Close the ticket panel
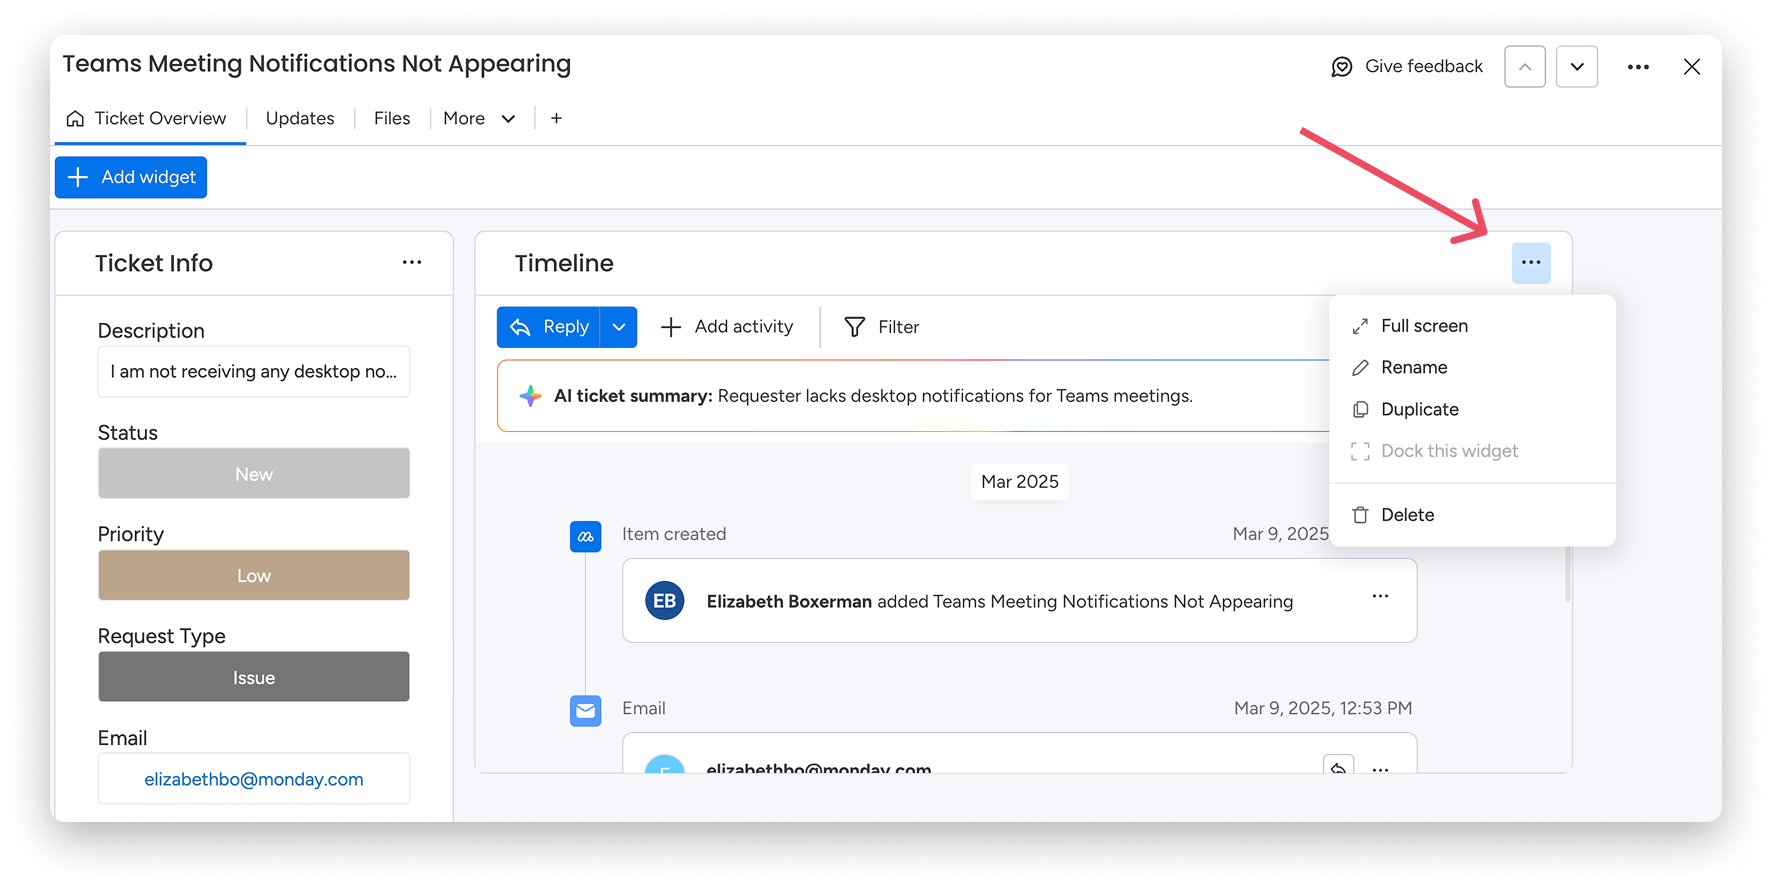 coord(1692,67)
